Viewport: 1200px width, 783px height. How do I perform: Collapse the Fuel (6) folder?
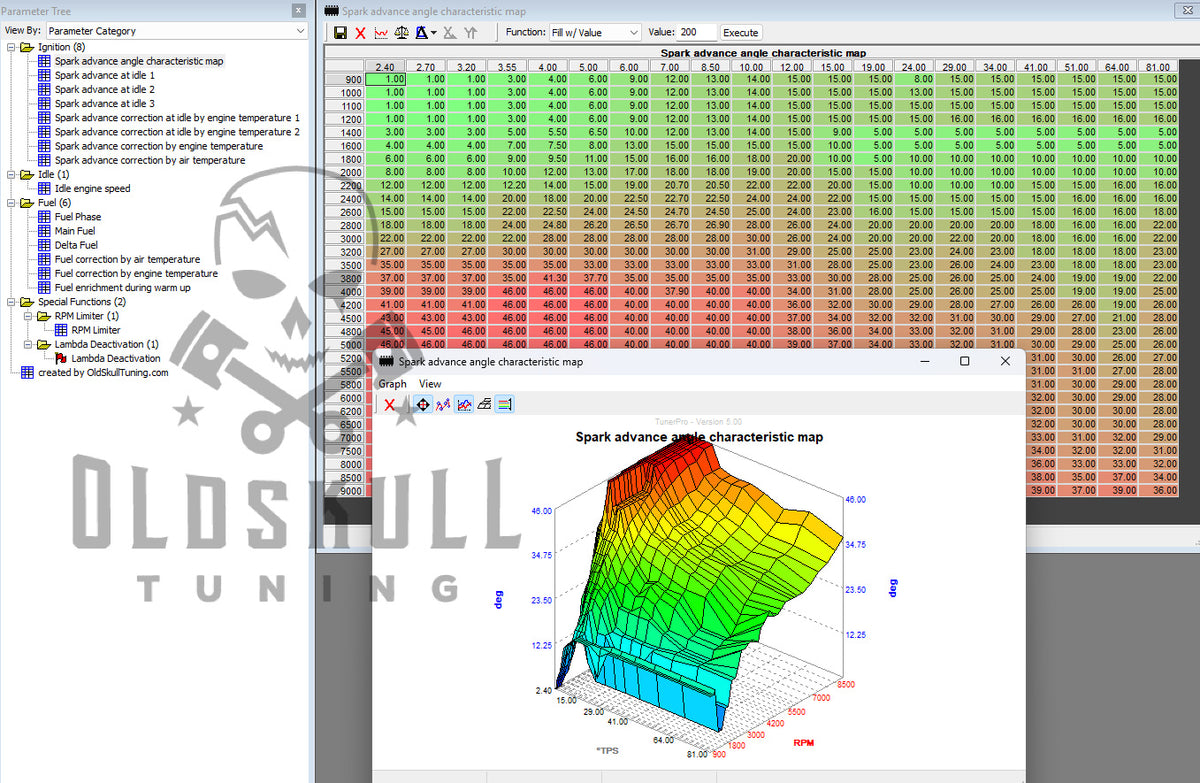pos(10,202)
